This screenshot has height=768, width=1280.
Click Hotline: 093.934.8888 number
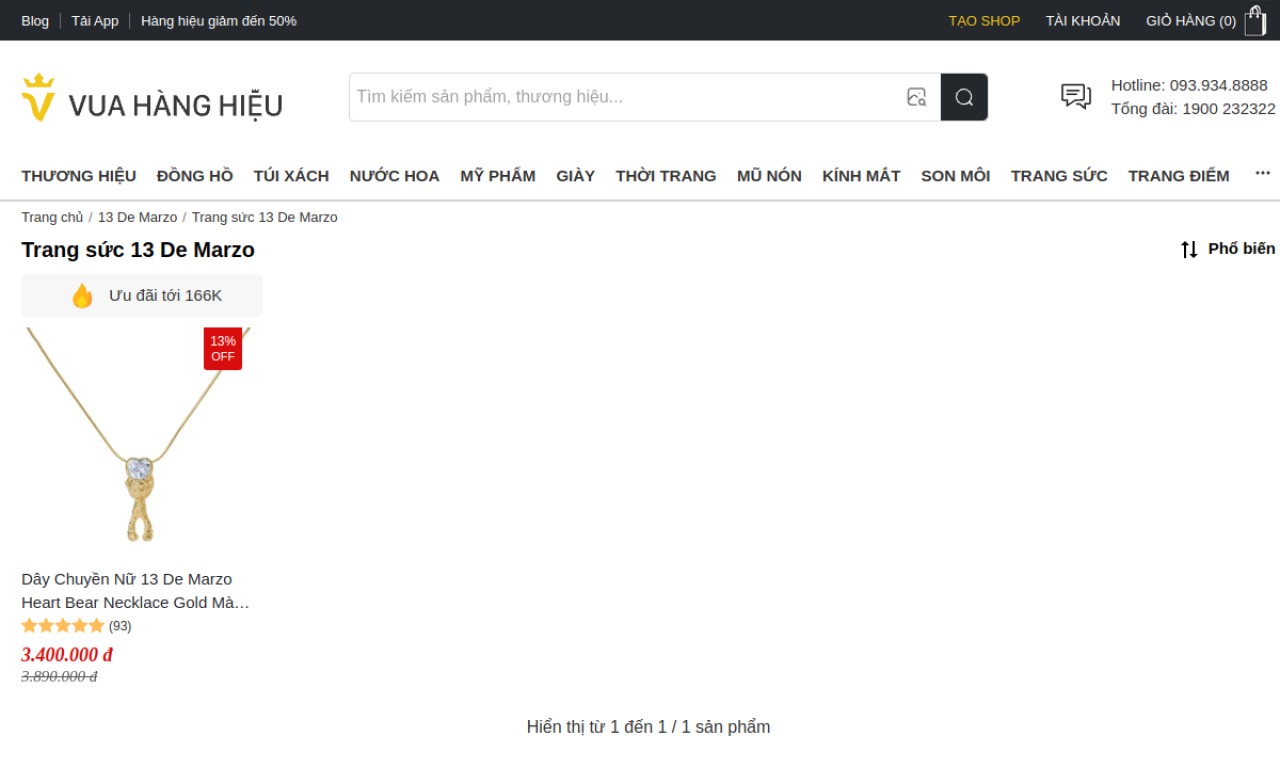(x=1189, y=85)
